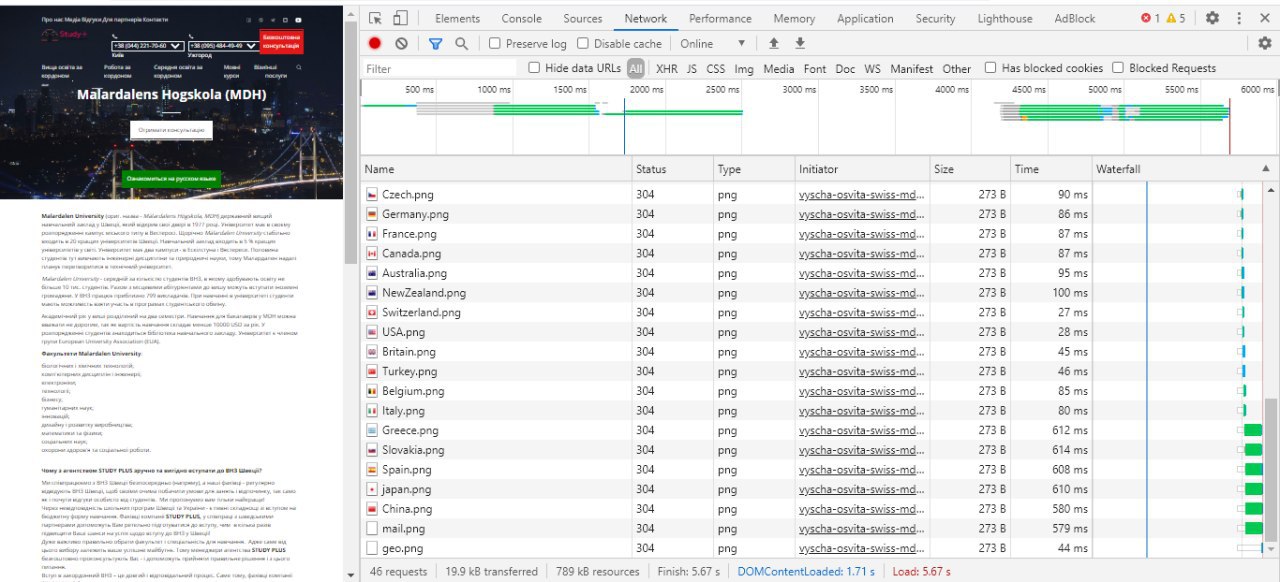Click the red errors count indicator
The image size is (1280, 582).
[x=1151, y=18]
